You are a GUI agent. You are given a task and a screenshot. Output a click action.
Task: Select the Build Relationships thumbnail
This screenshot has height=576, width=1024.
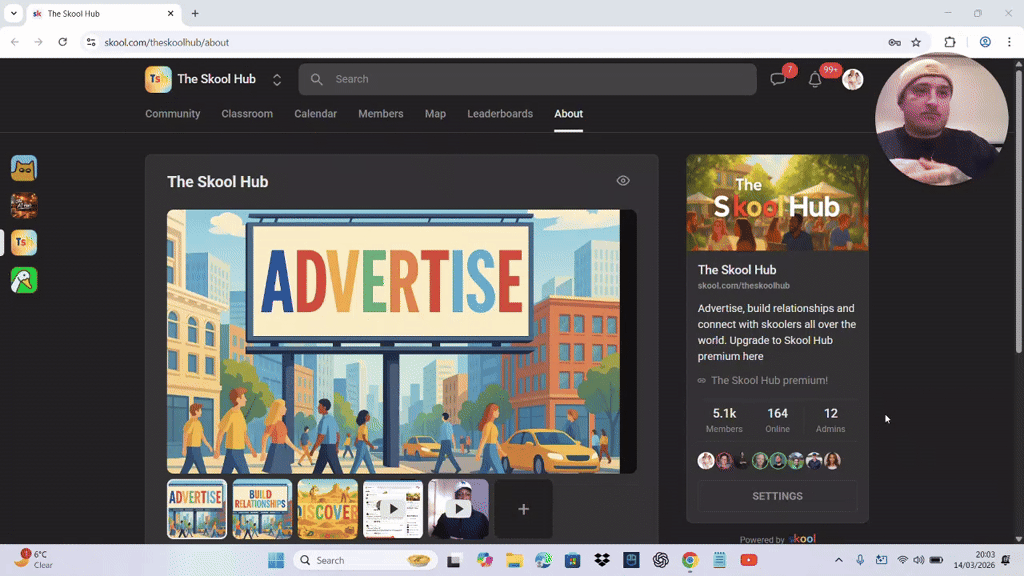262,509
